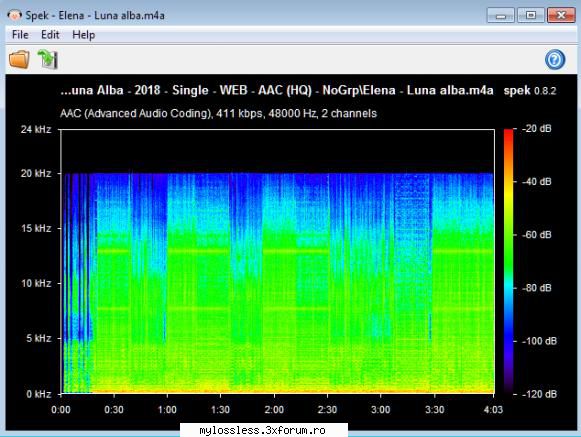The height and width of the screenshot is (437, 581).
Task: Click the 2:30 time label
Action: [328, 410]
